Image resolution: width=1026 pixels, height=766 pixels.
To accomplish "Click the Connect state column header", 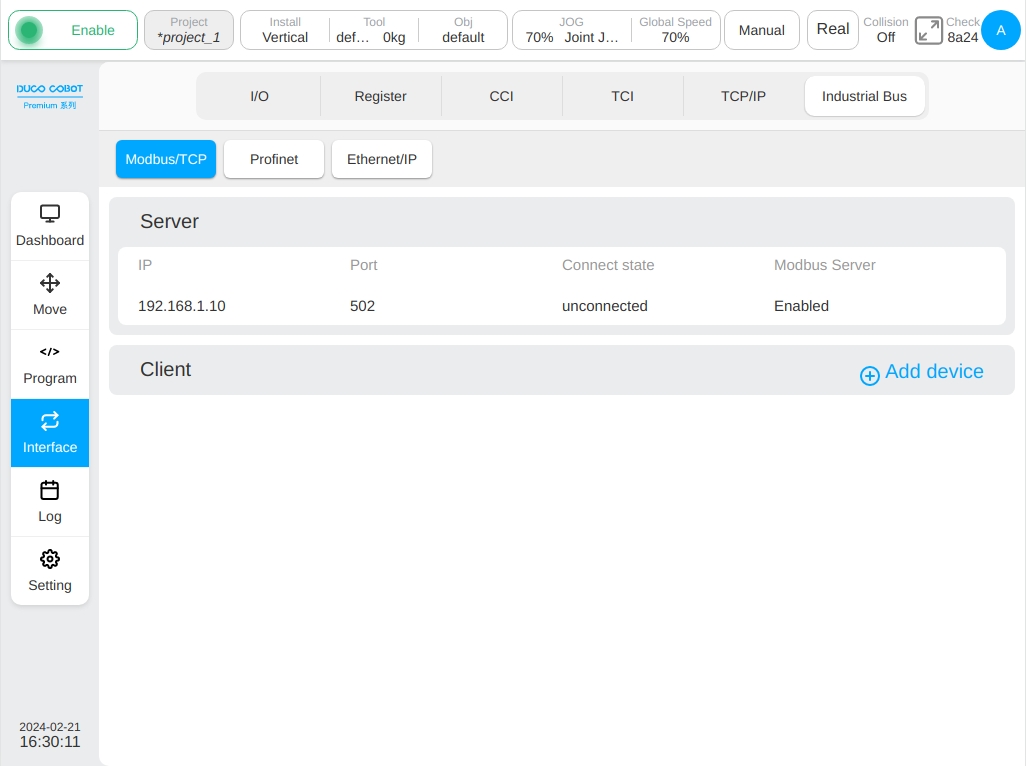I will tap(608, 265).
